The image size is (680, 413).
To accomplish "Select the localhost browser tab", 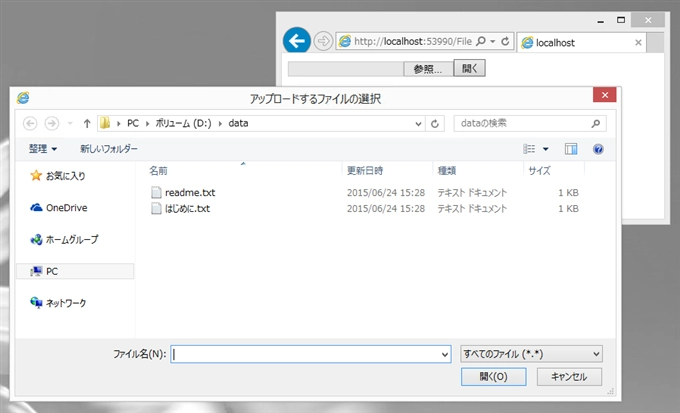I will [x=581, y=43].
